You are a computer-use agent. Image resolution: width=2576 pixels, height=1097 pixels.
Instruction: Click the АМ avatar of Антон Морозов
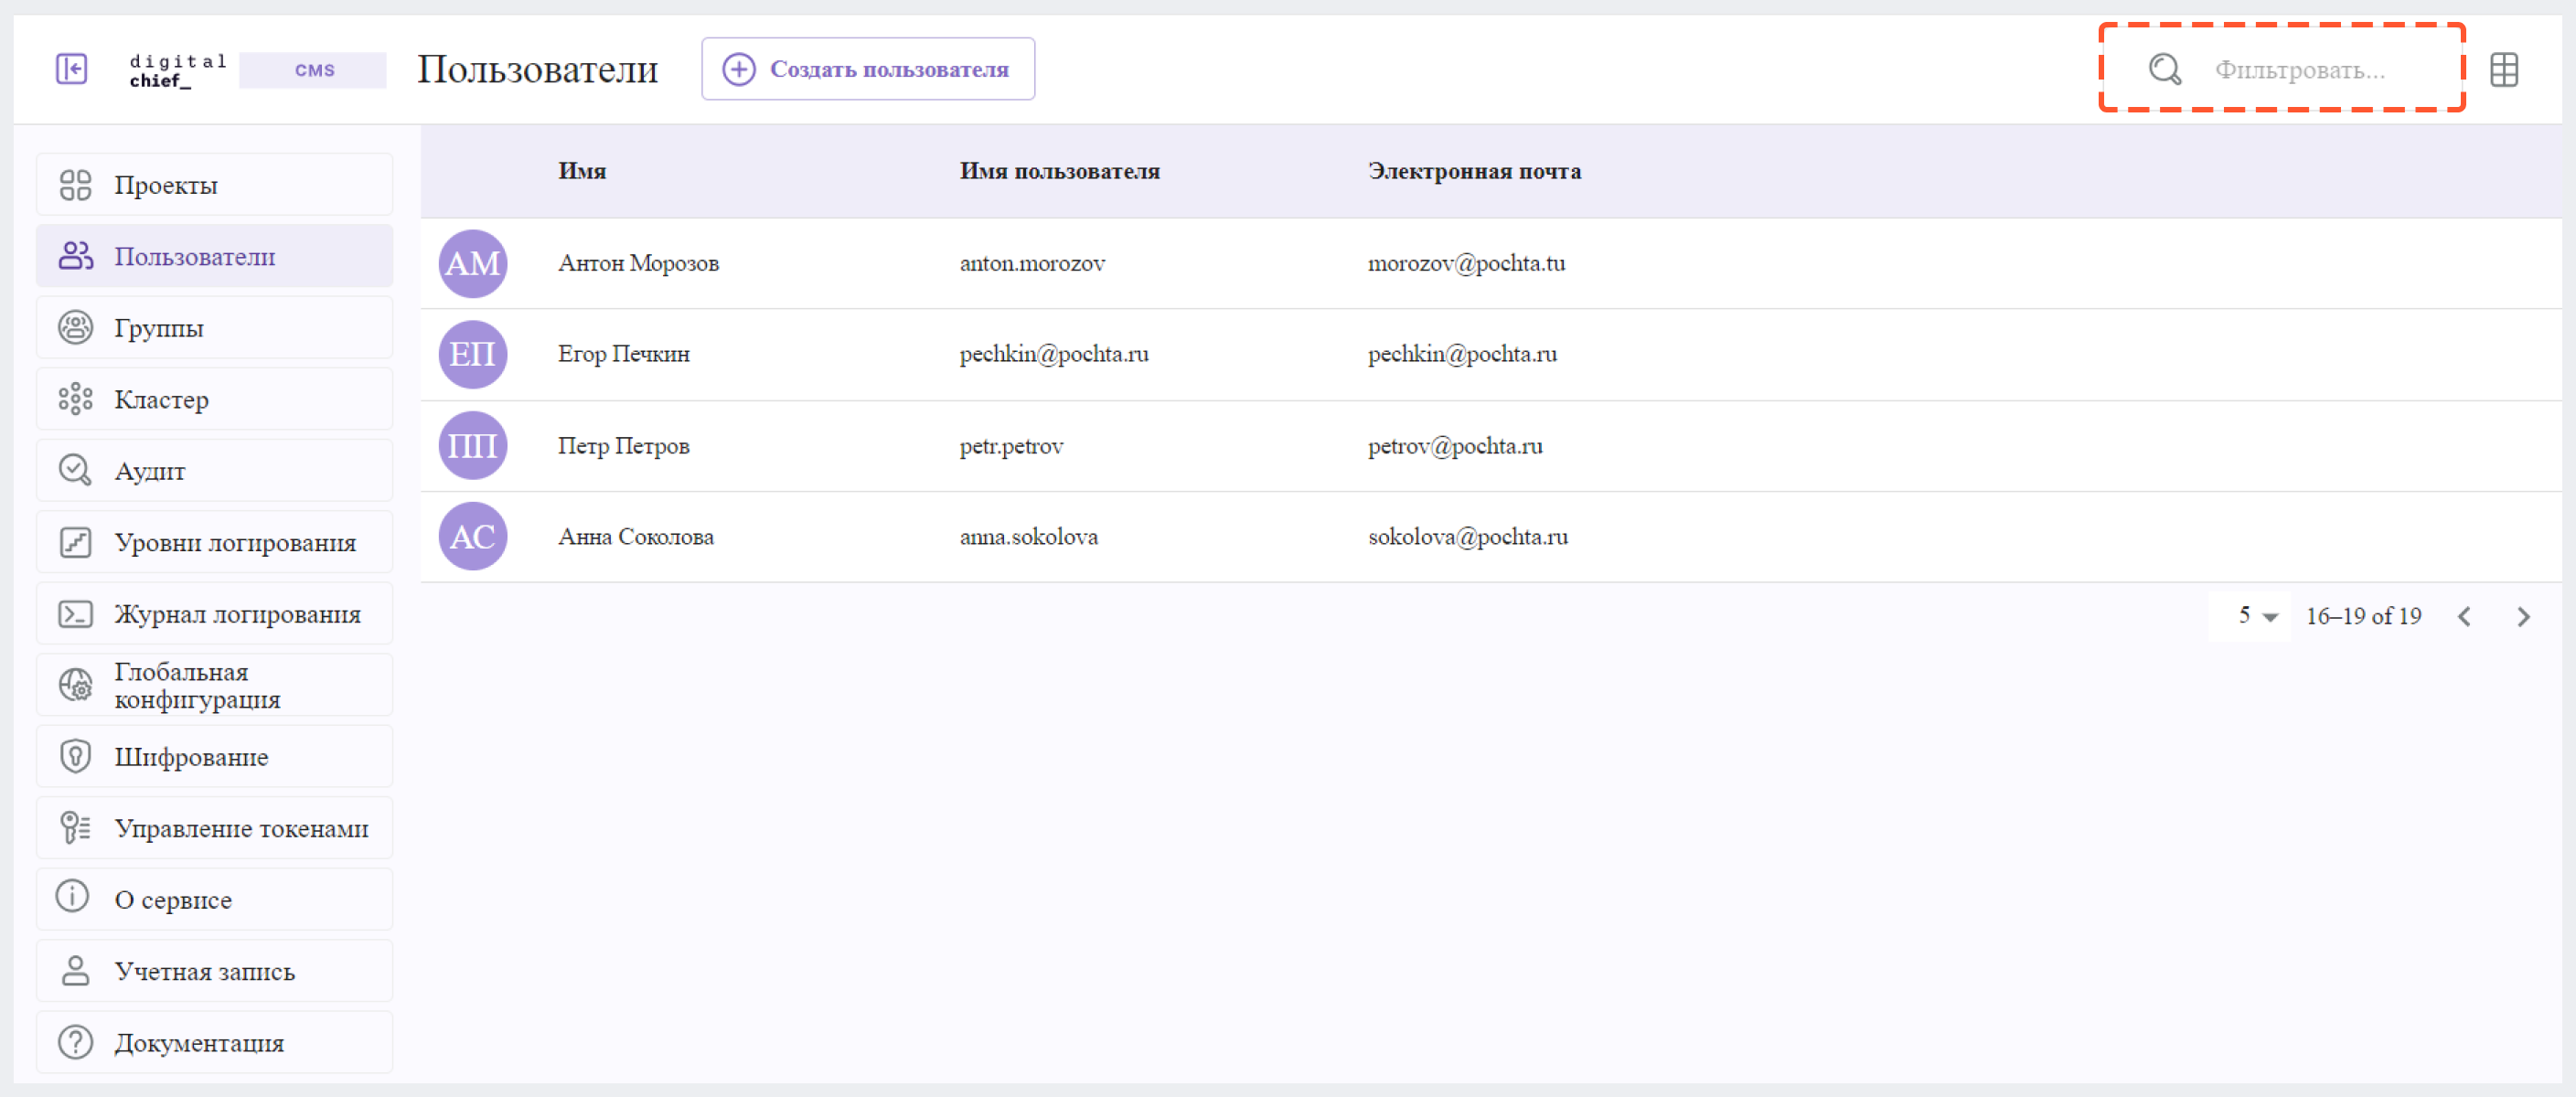[x=473, y=263]
